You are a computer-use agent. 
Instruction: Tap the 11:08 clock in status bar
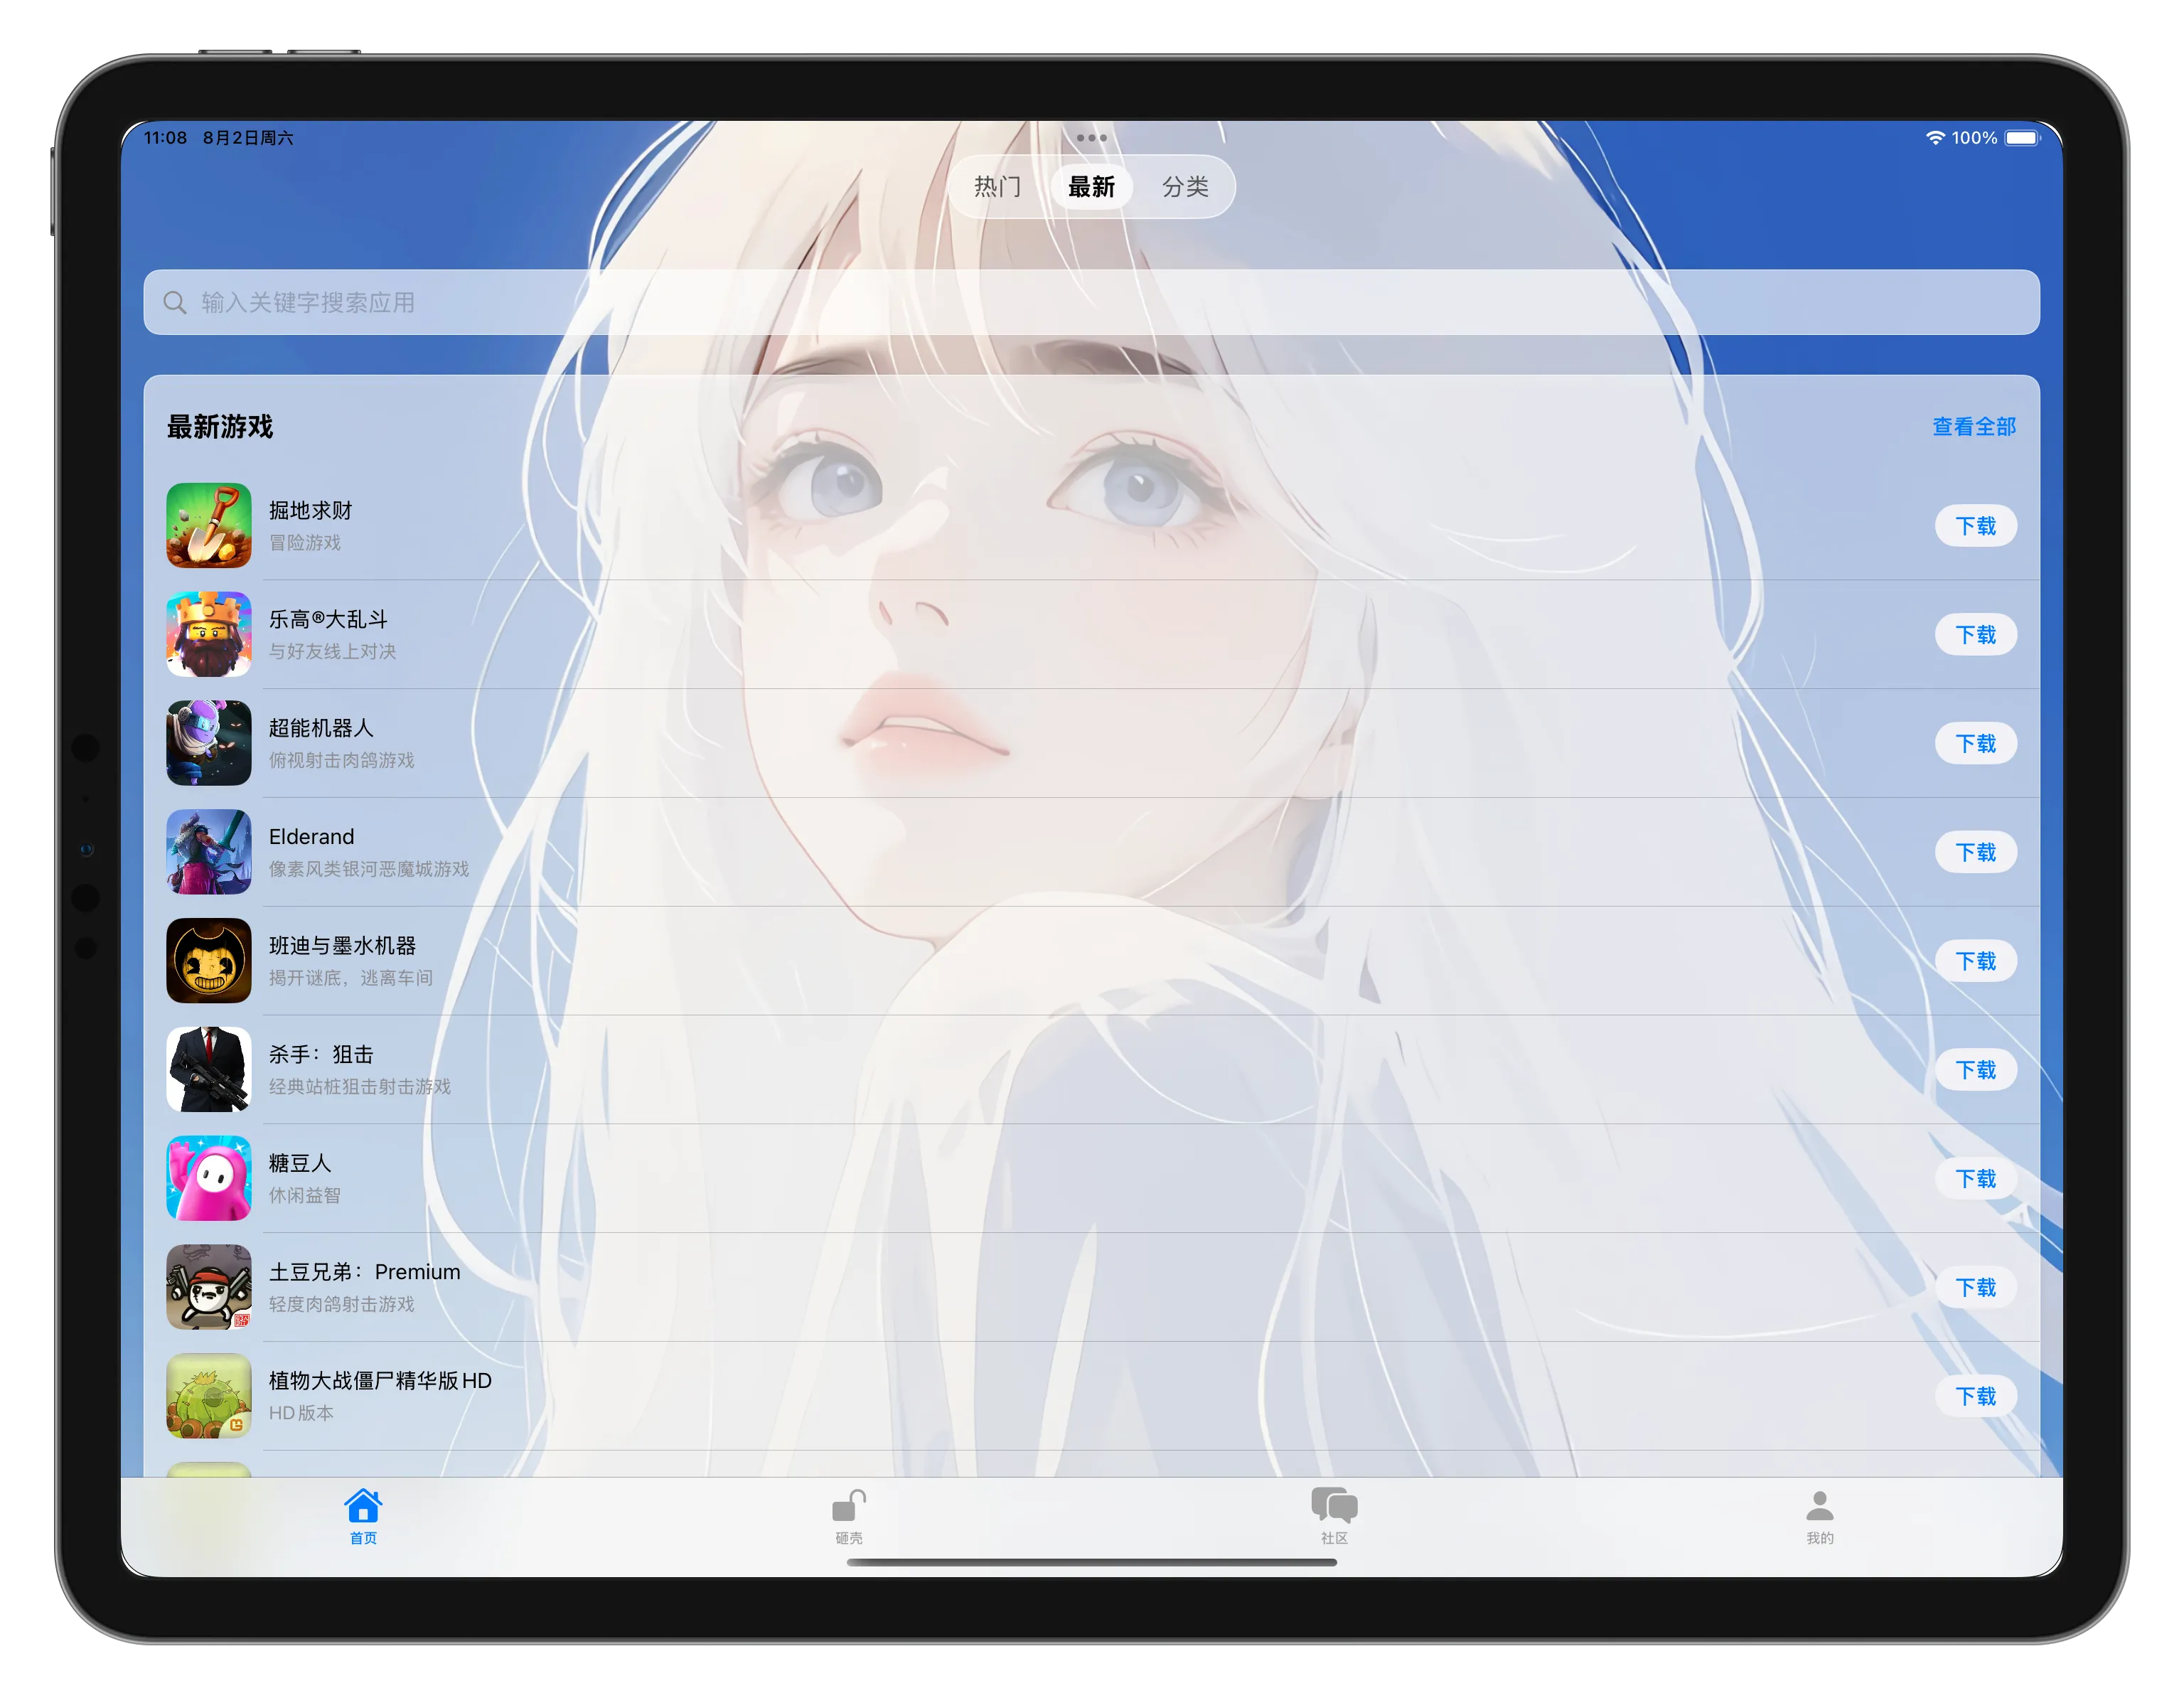[x=165, y=138]
